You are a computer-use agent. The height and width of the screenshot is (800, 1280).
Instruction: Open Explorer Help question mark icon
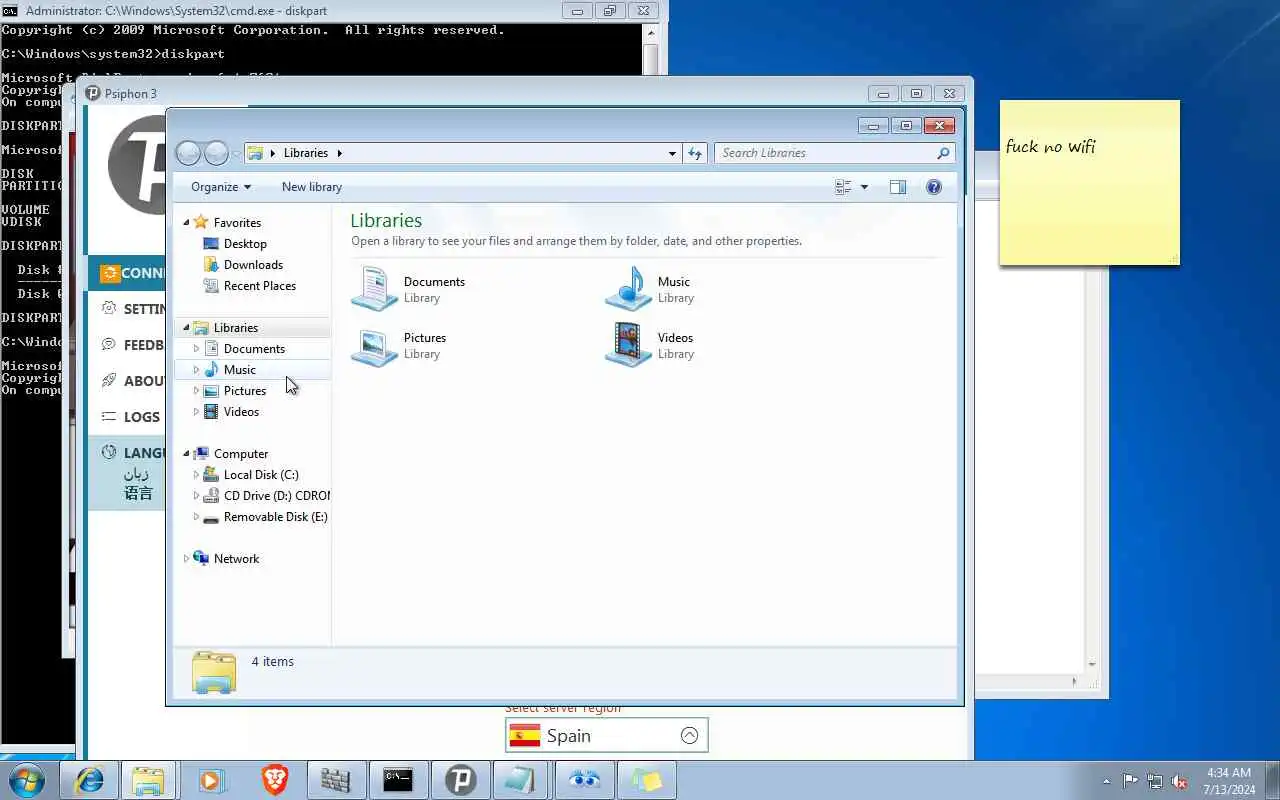[934, 187]
